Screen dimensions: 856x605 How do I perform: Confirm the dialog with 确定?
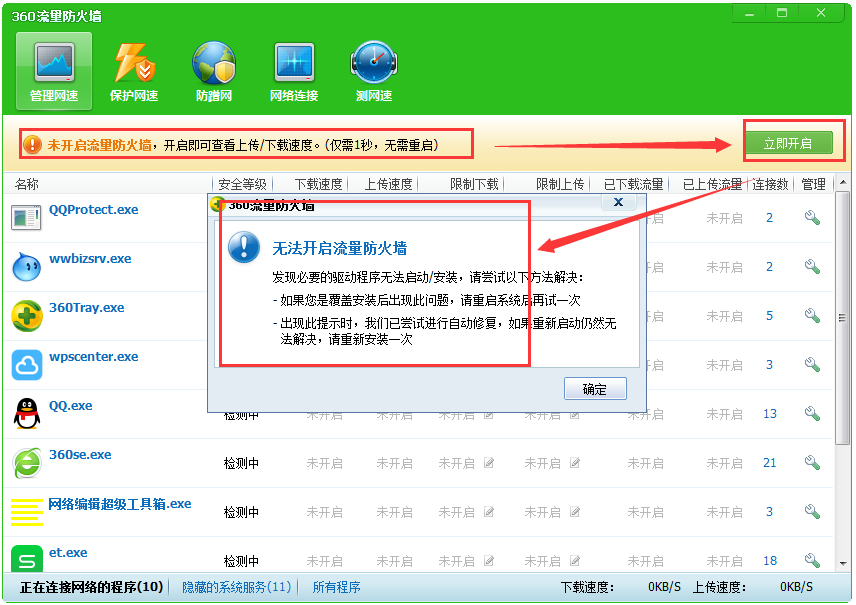(x=595, y=389)
